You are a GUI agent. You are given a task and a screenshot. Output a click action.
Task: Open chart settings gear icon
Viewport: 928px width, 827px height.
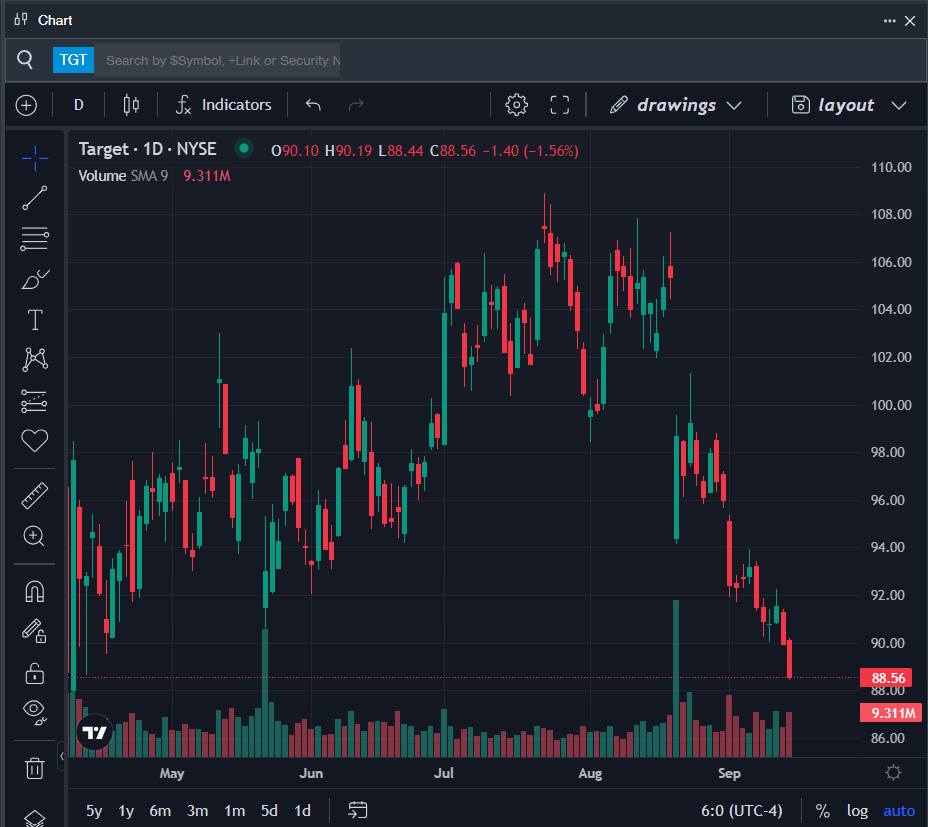(516, 105)
